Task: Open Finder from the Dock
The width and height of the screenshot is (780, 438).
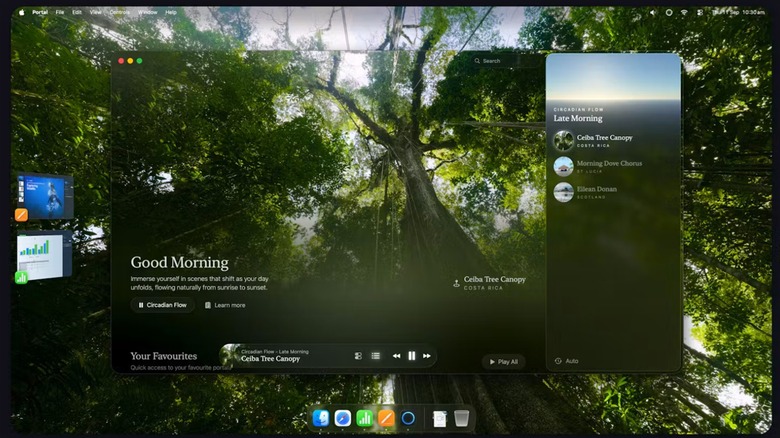Action: pos(321,418)
